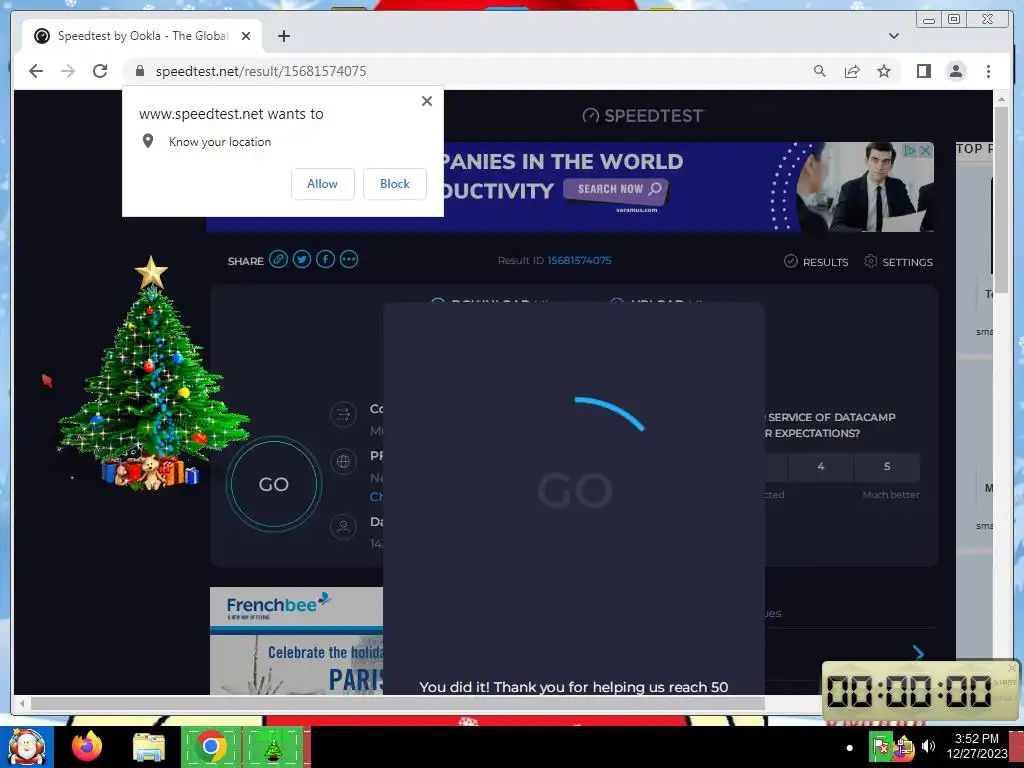Screen dimensions: 1024x768
Task: Open Chrome profile avatar
Action: (956, 71)
